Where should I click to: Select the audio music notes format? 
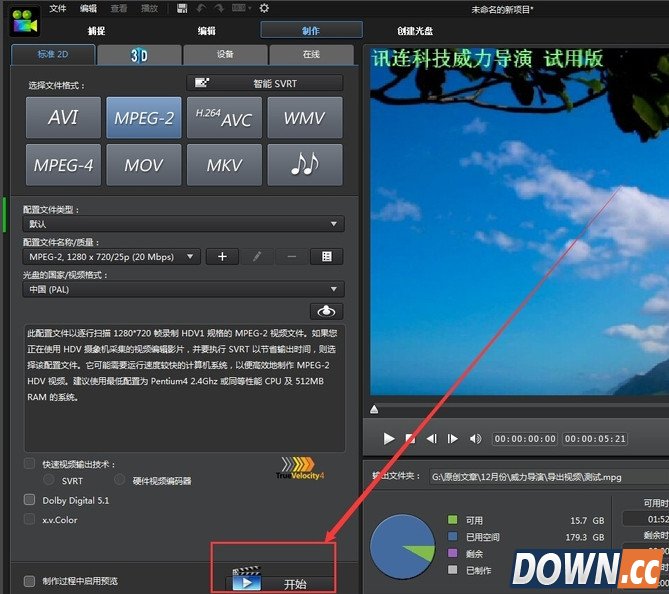(305, 165)
